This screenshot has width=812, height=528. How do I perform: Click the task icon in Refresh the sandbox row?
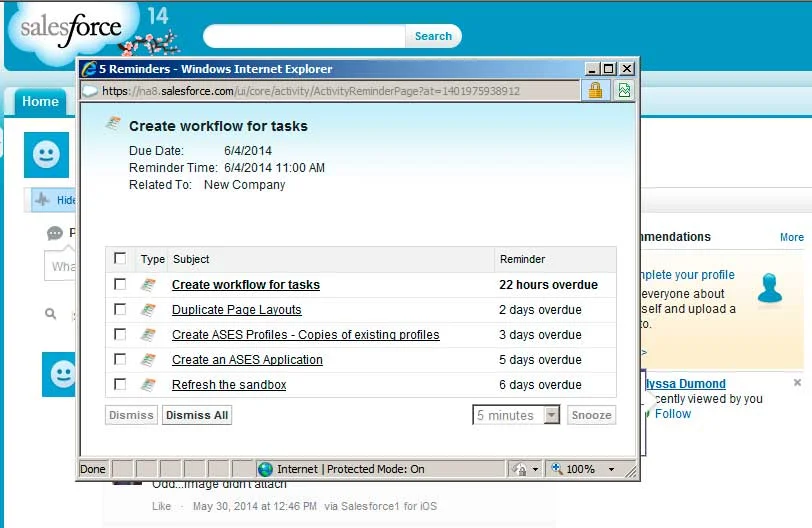coord(148,385)
